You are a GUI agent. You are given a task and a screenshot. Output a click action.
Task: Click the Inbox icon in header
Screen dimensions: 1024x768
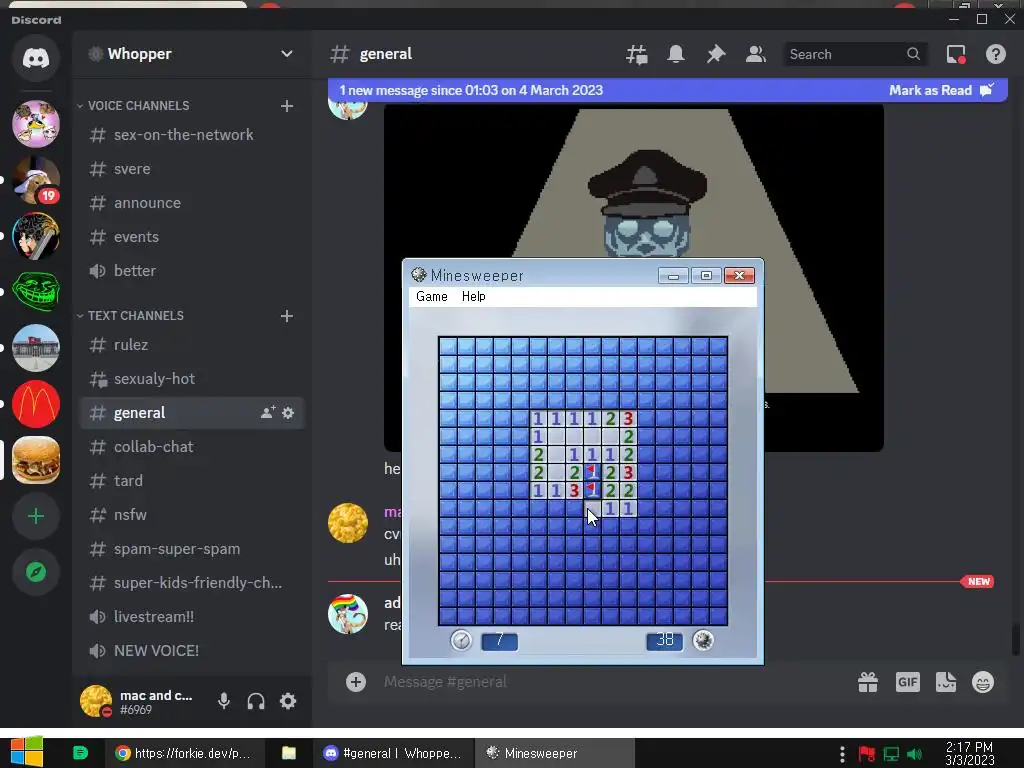(956, 54)
